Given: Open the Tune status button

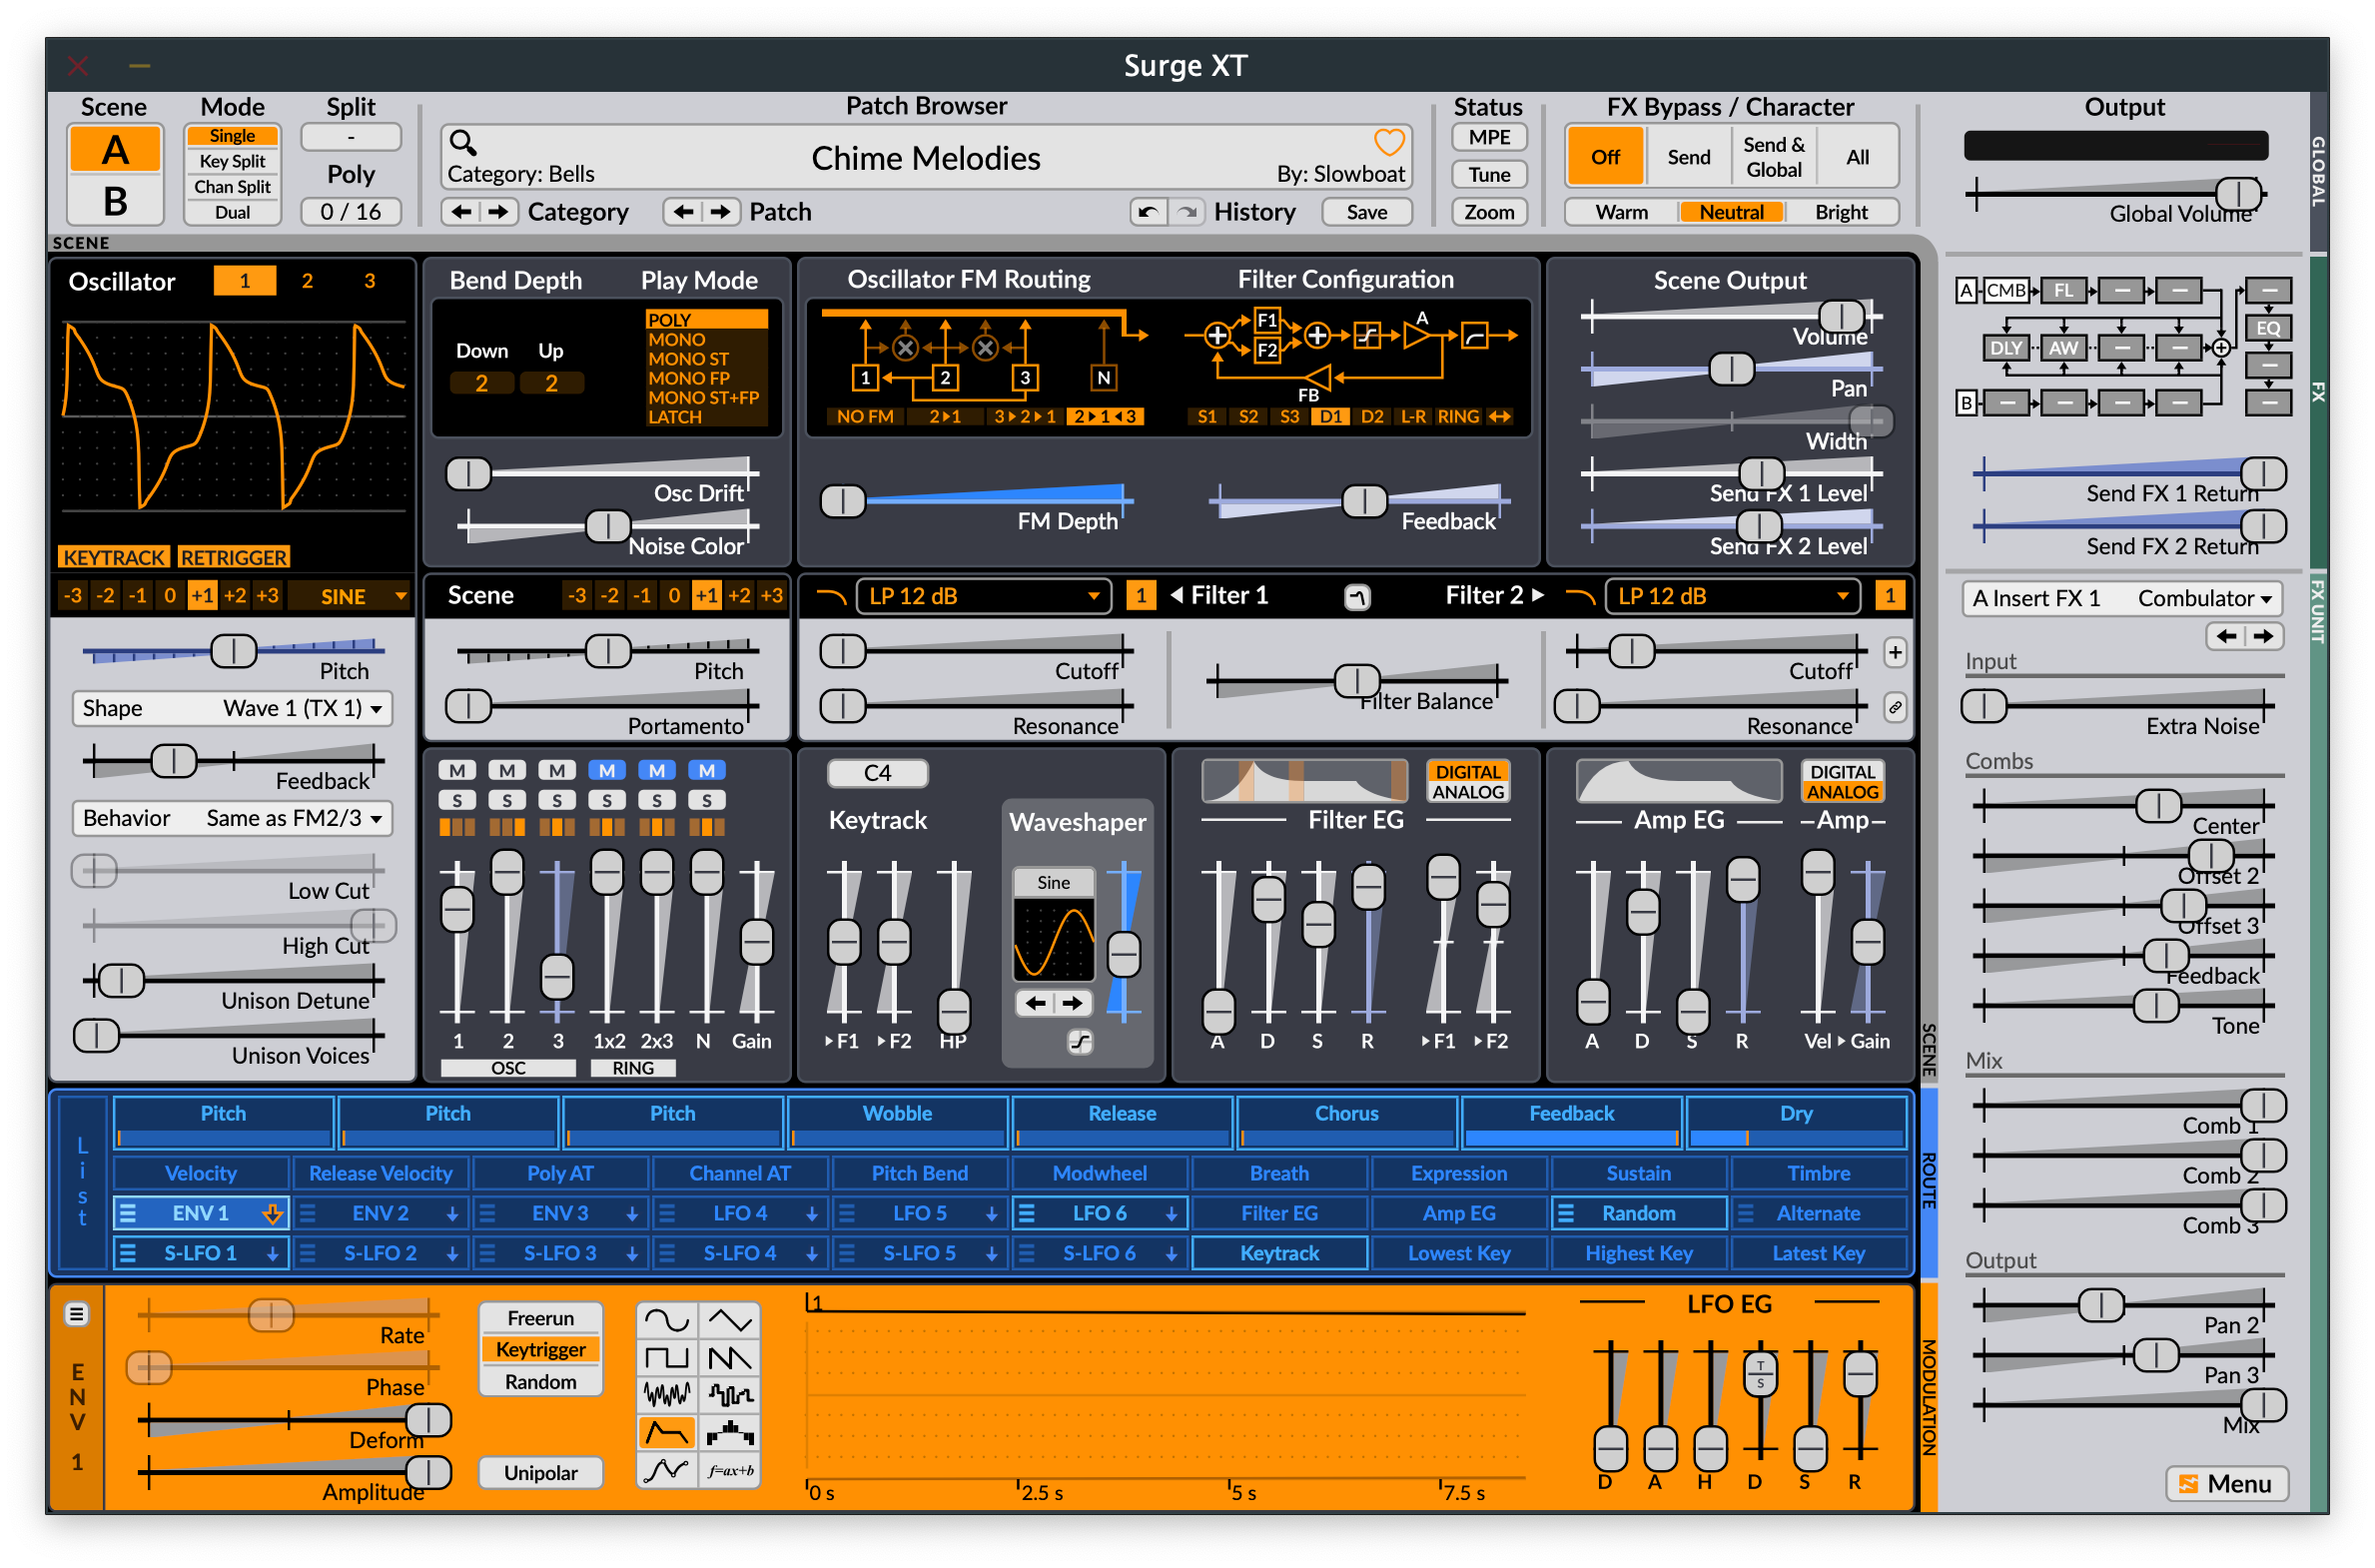Looking at the screenshot, I should 1488,174.
